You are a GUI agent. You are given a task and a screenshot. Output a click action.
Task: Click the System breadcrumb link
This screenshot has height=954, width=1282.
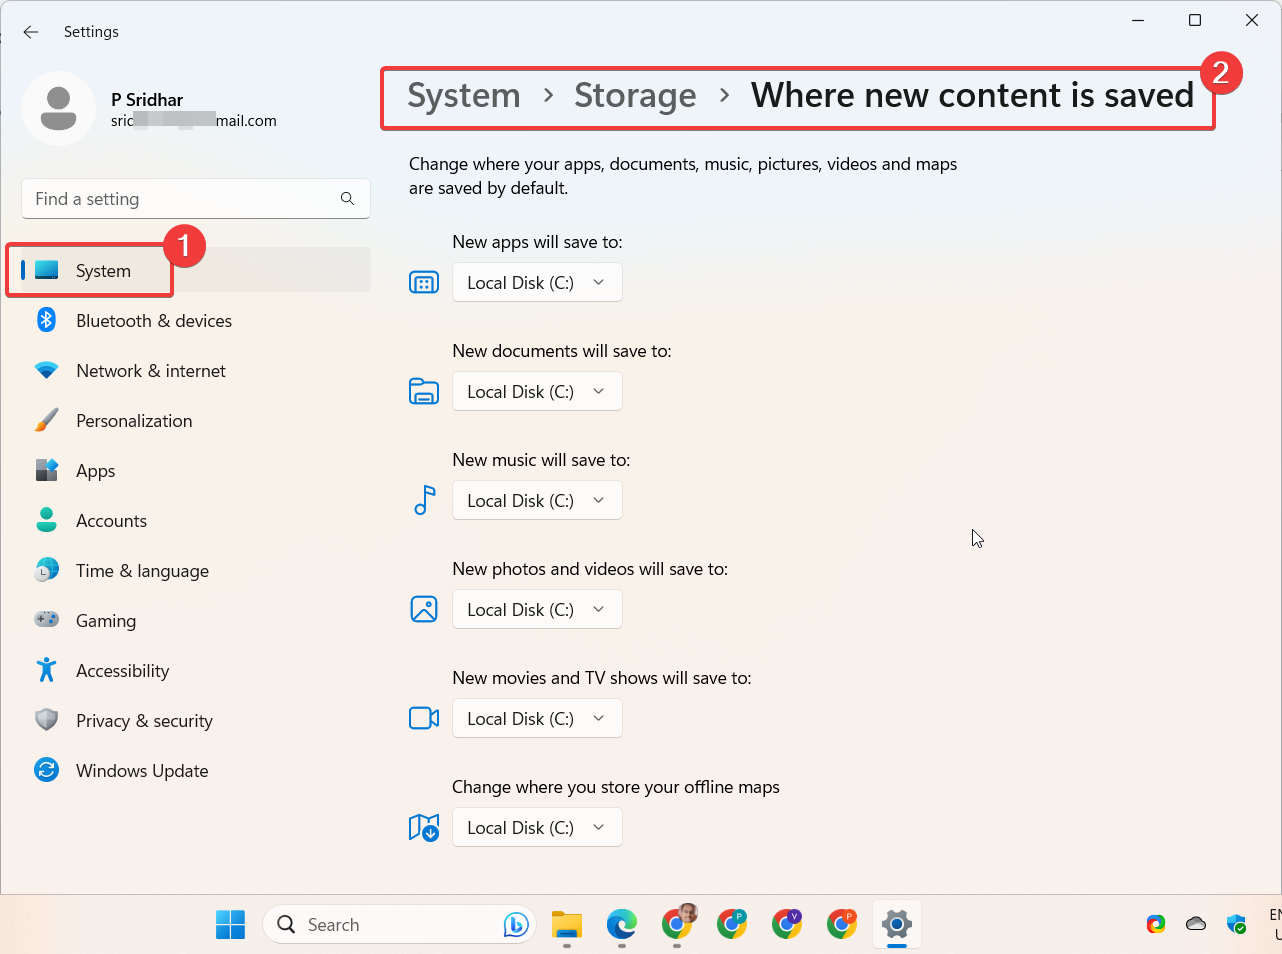click(464, 96)
